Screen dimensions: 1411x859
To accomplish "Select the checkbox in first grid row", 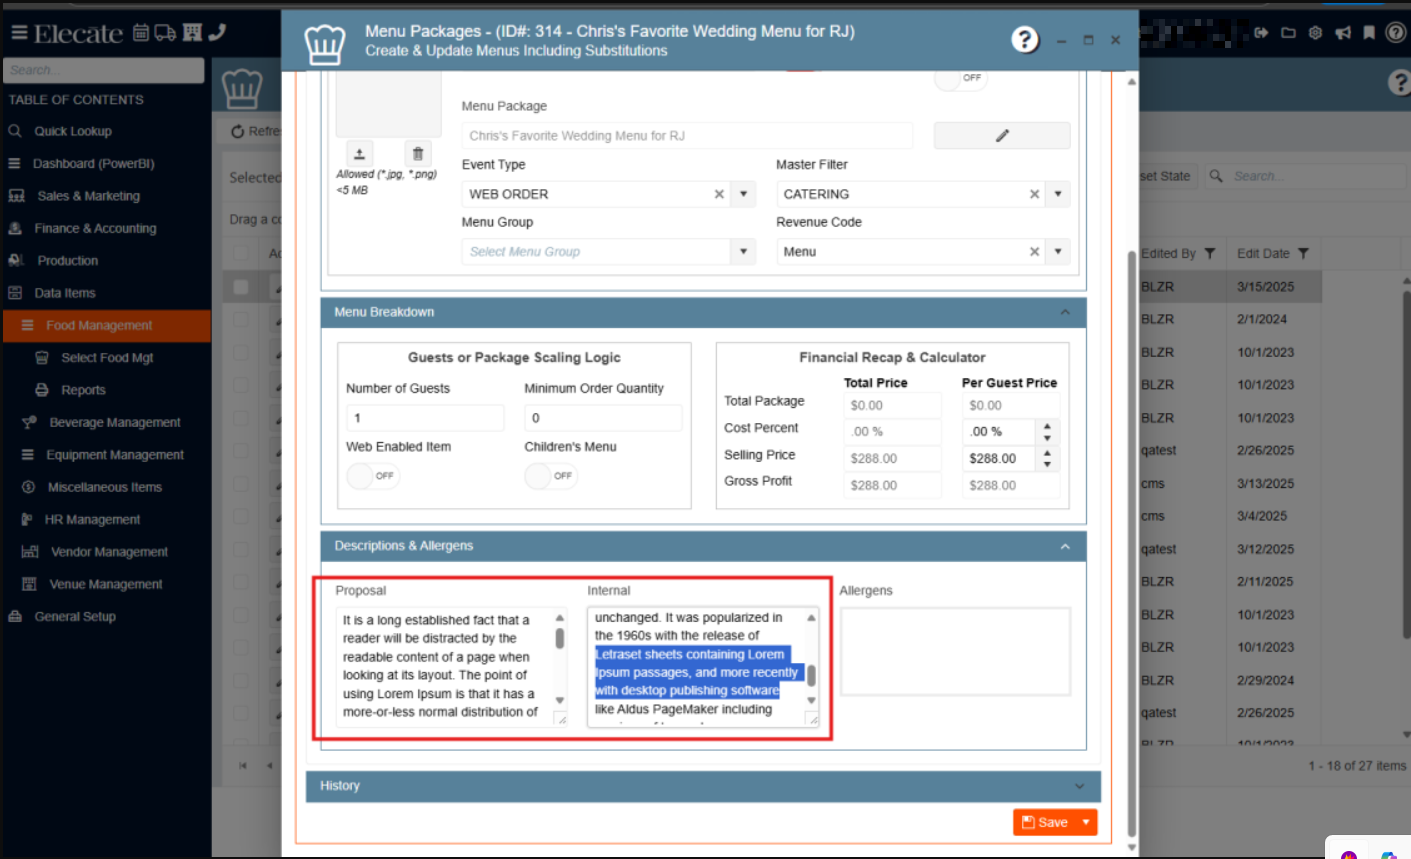I will pos(241,287).
